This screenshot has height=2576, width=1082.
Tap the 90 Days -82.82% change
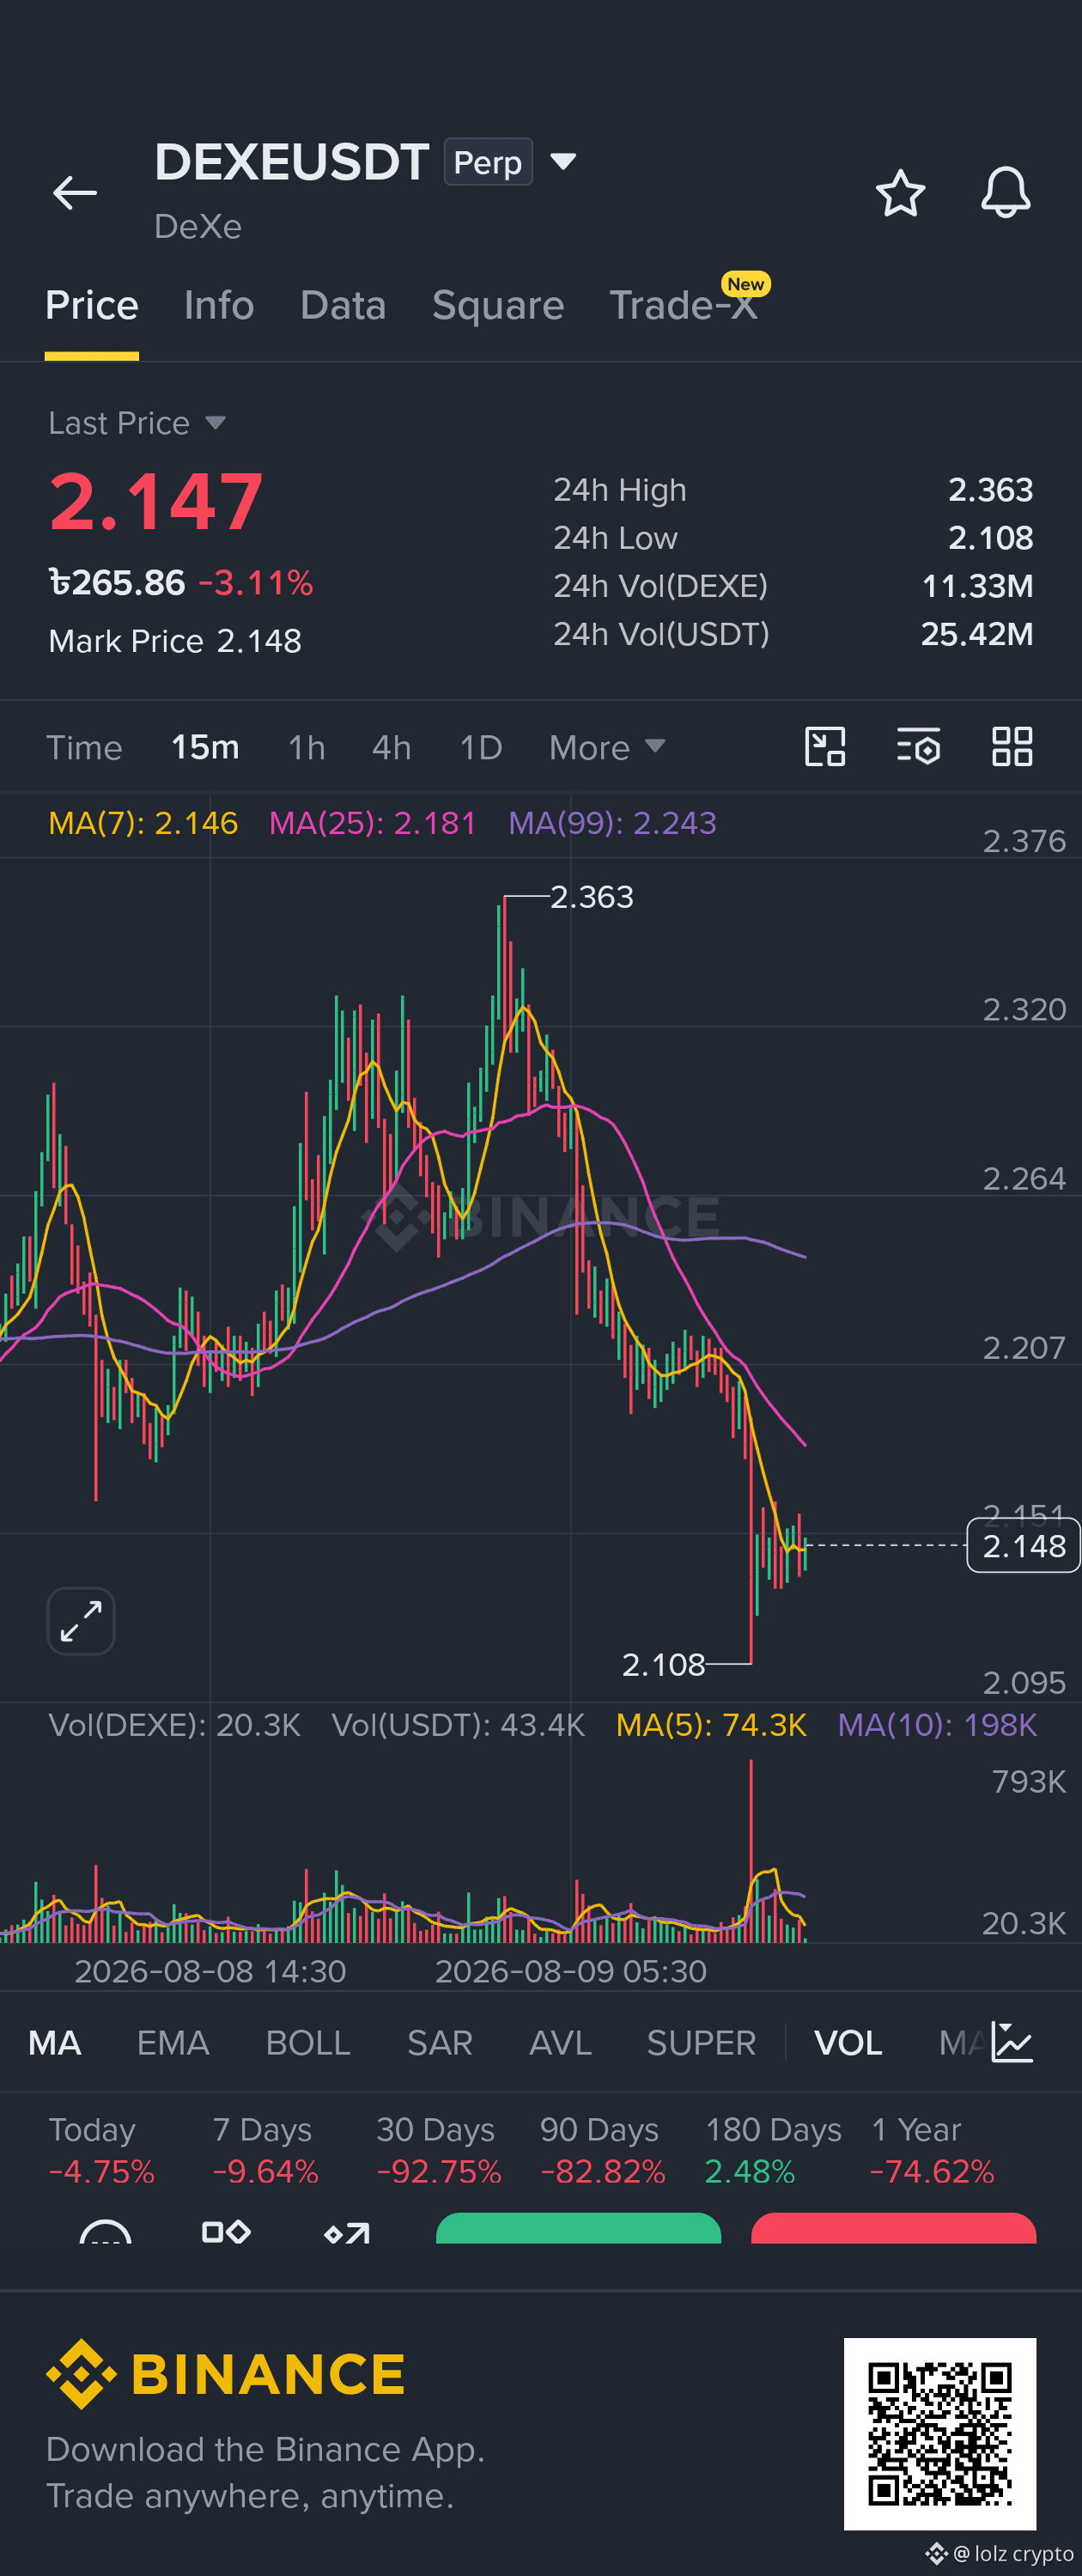602,2150
